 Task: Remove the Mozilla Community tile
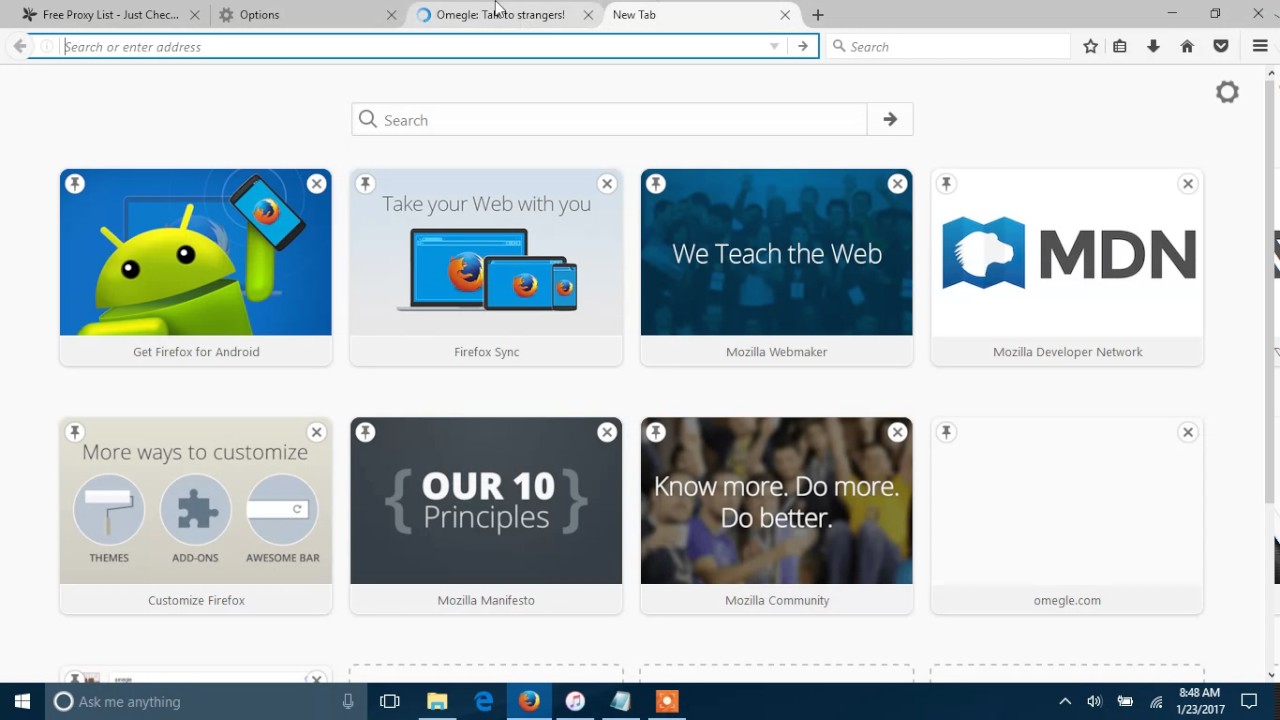(897, 432)
